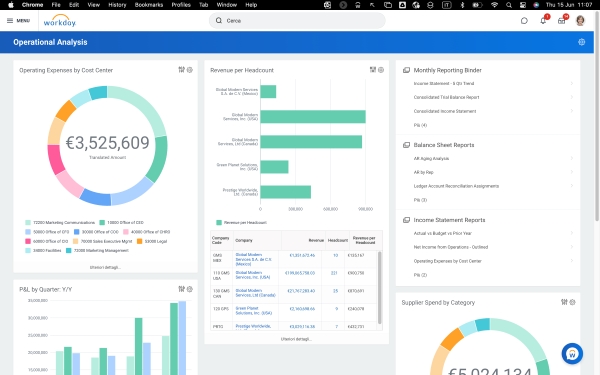Image resolution: width=600 pixels, height=375 pixels.
Task: Expand AR Aging Analysis row chevron
Action: tap(571, 158)
